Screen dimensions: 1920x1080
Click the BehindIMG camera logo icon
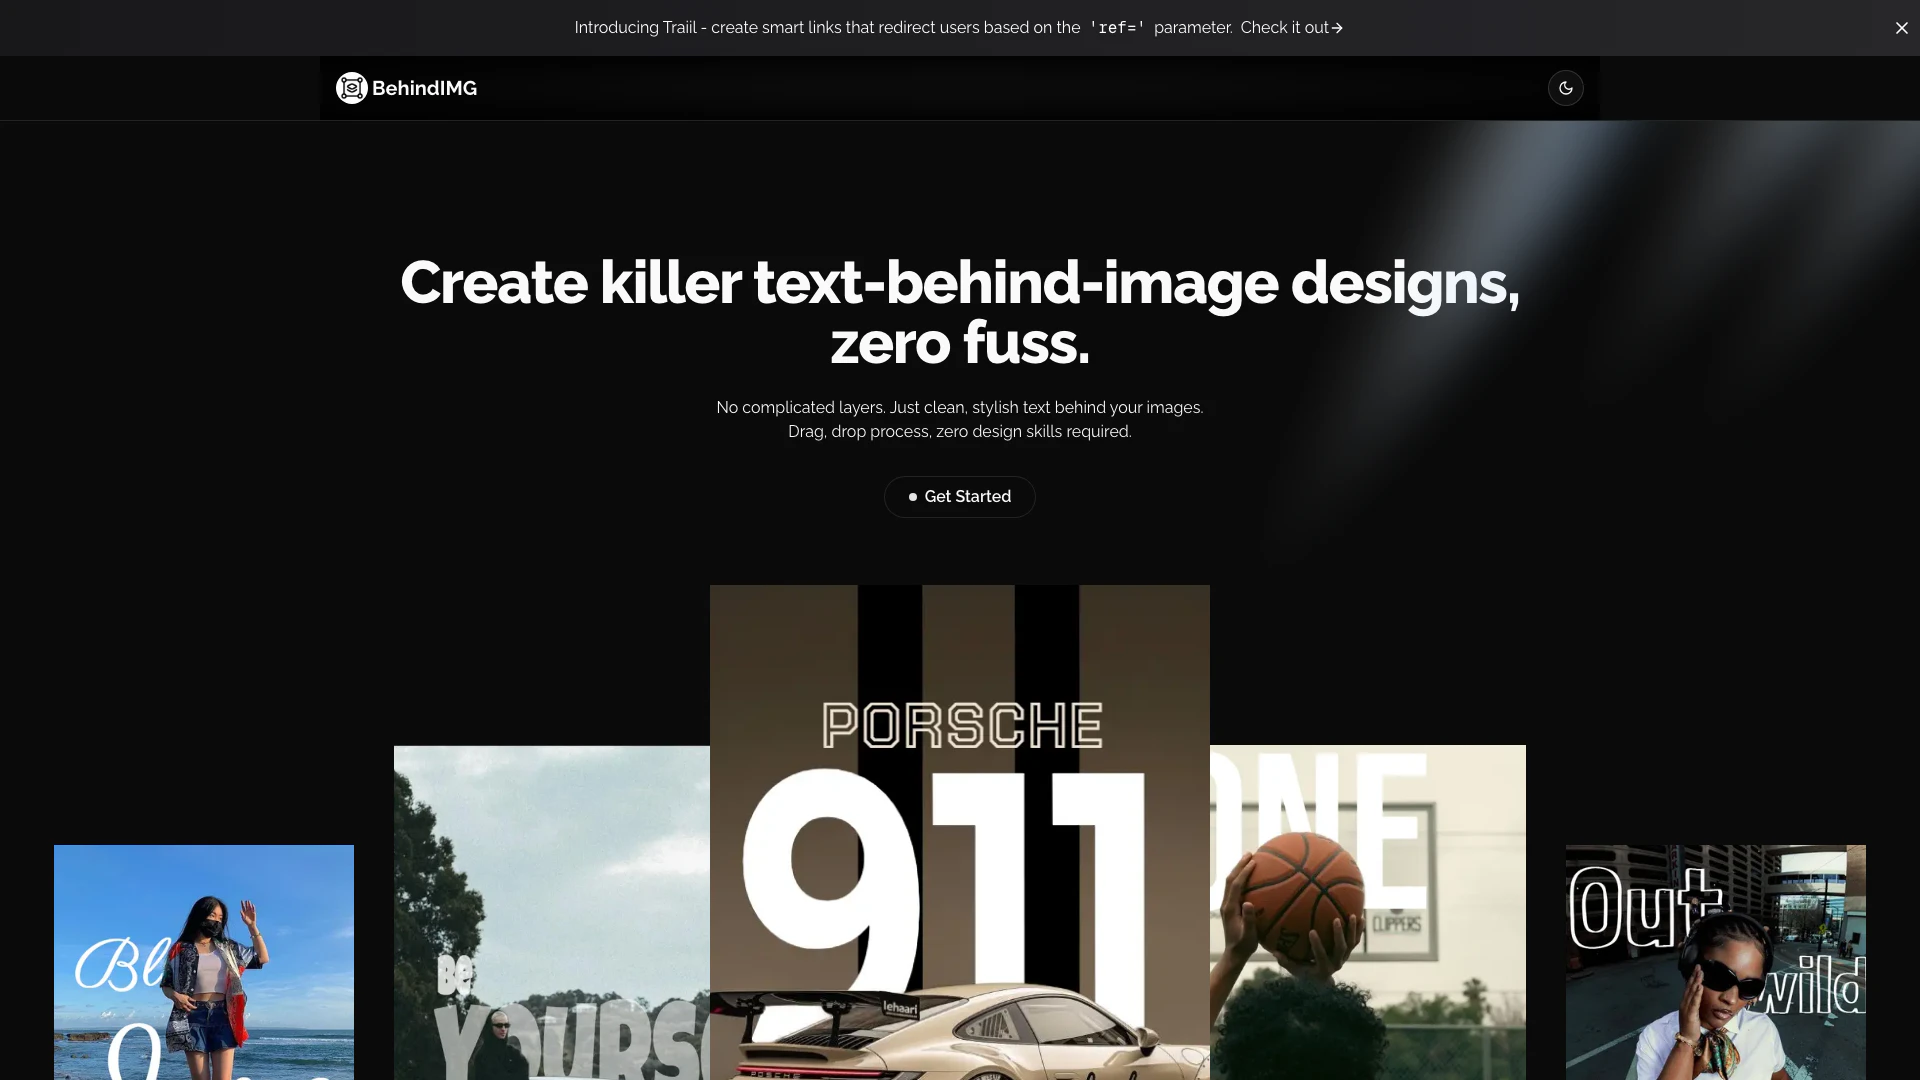(x=351, y=88)
